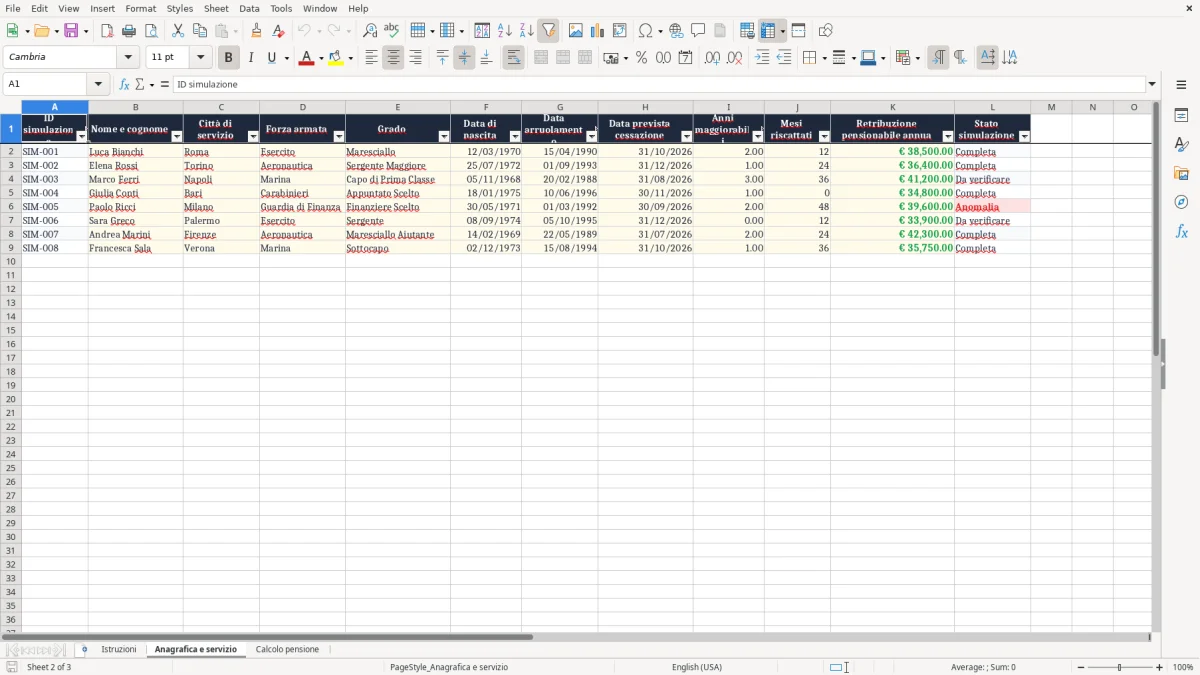The image size is (1200, 675).
Task: Switch to Calcolo pensione sheet tab
Action: point(287,650)
